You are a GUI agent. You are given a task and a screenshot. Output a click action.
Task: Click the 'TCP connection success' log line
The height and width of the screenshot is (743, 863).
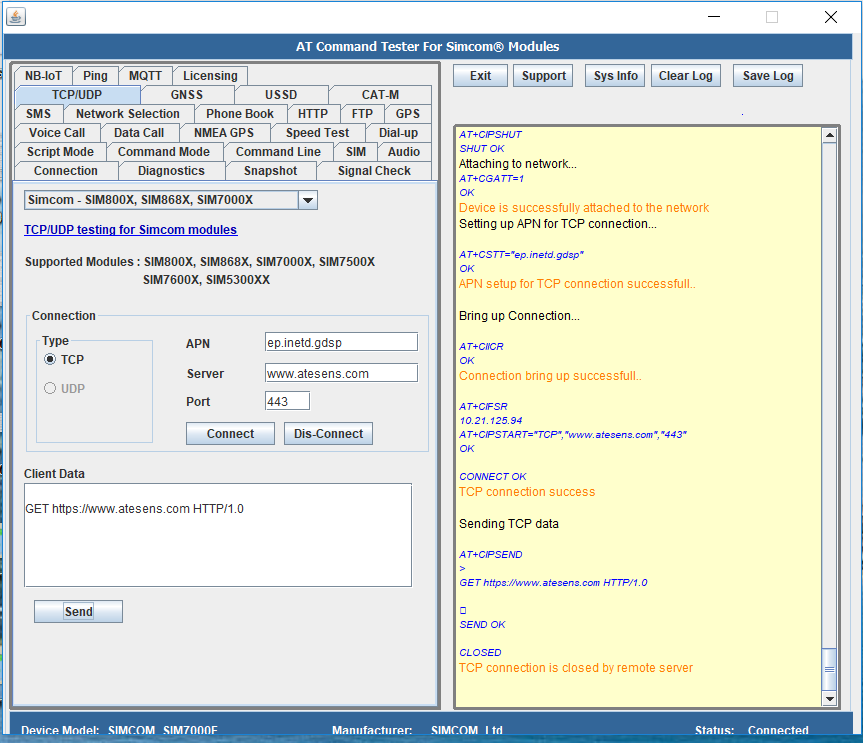(527, 491)
